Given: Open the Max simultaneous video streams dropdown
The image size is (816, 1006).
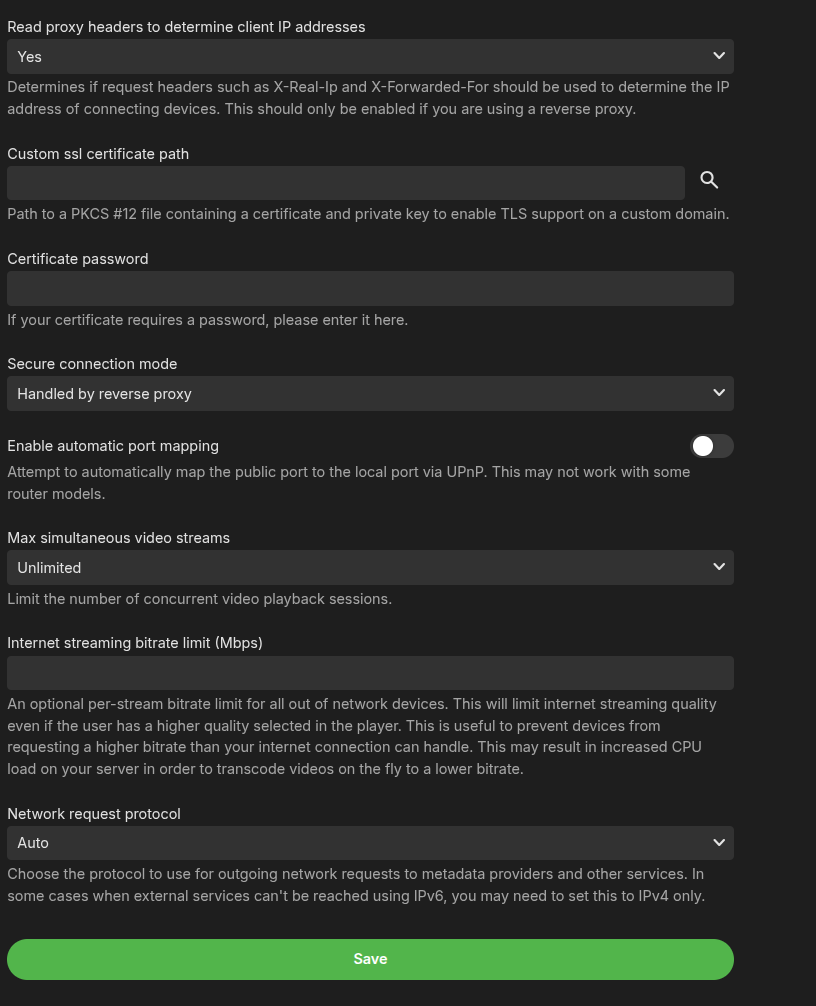Looking at the screenshot, I should (x=370, y=568).
